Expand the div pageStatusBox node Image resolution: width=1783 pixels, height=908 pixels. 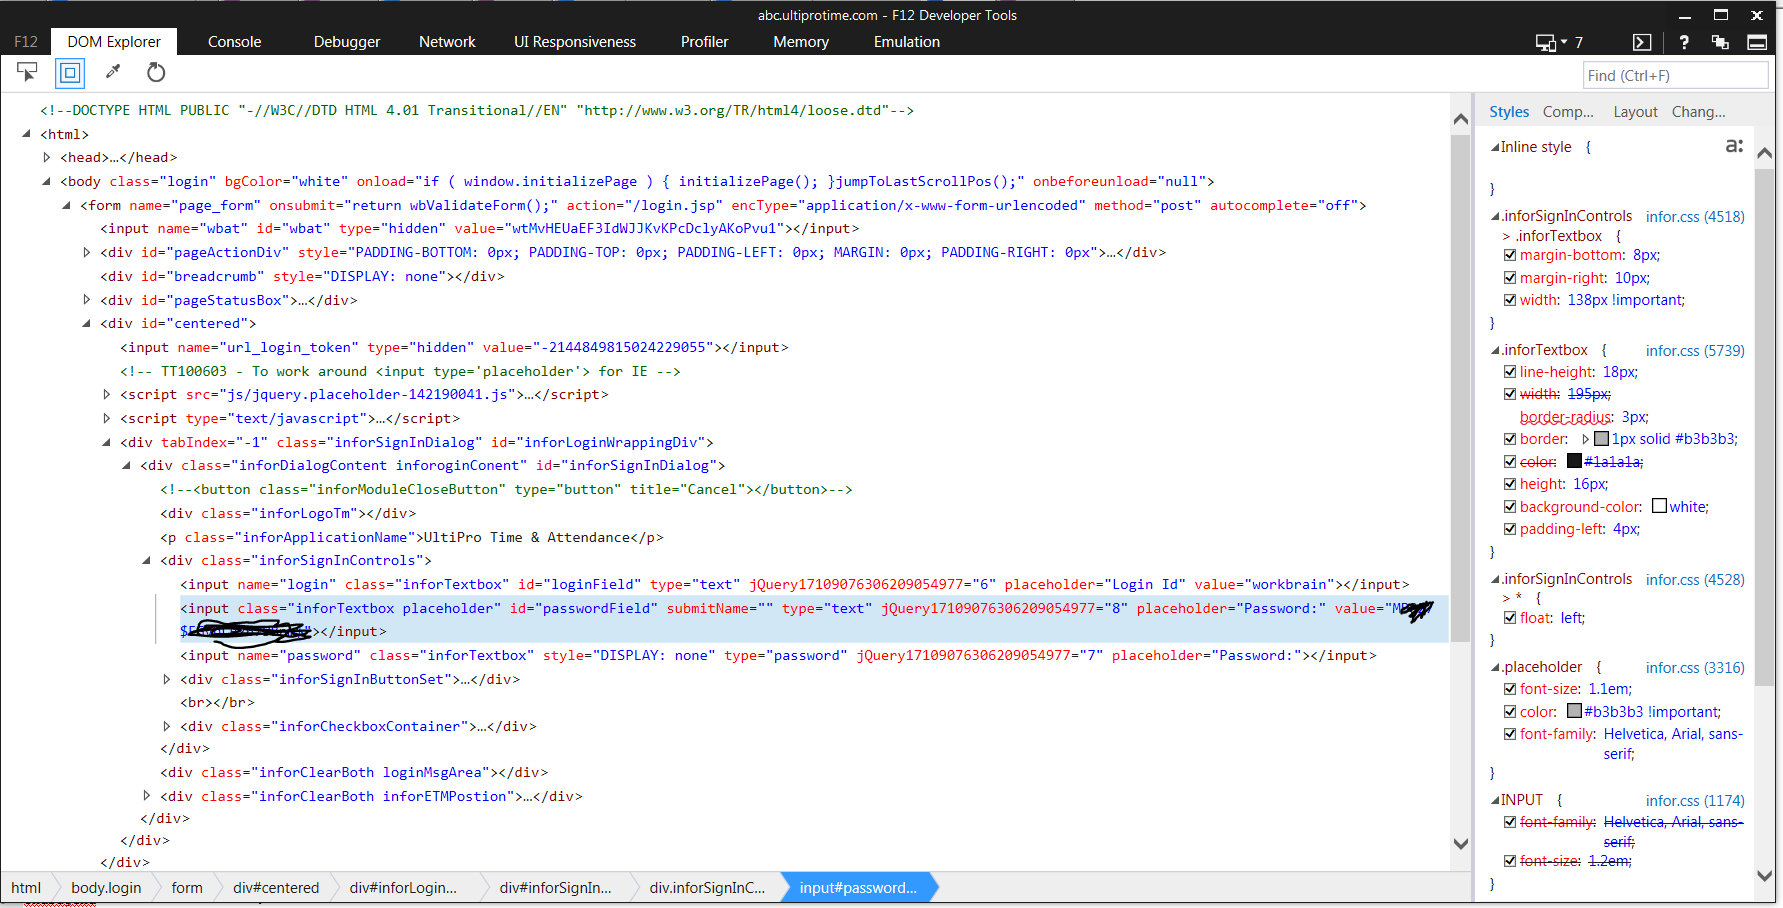[87, 300]
